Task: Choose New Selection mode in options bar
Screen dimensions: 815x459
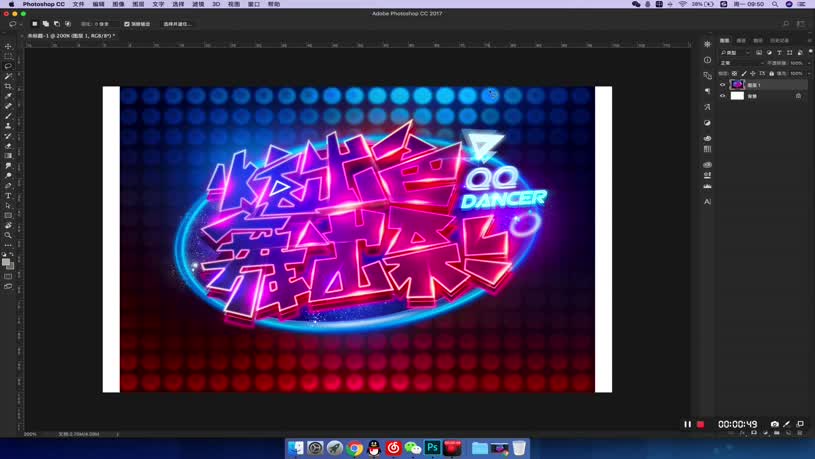Action: [x=35, y=24]
